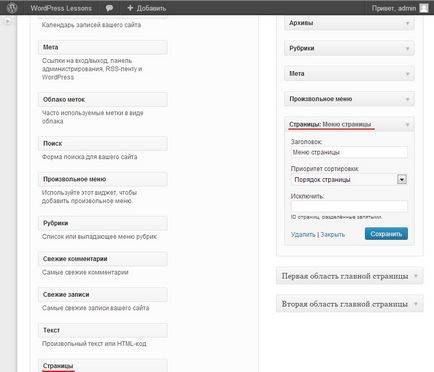The width and height of the screenshot is (434, 372).
Task: Expand the collapsed sidebar arrow
Action: pyautogui.click(x=8, y=21)
